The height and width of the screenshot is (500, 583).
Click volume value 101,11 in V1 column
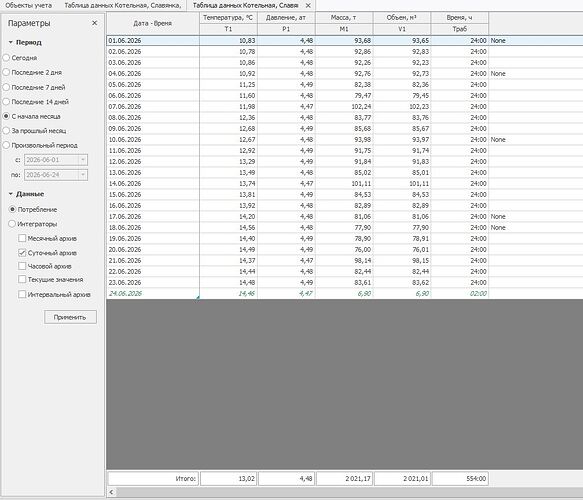(x=402, y=184)
